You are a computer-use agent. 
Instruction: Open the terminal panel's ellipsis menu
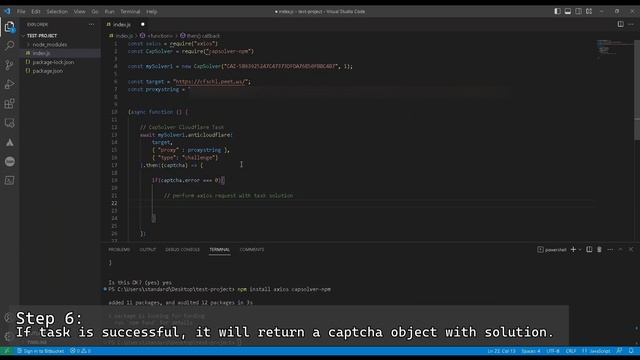(x=610, y=249)
